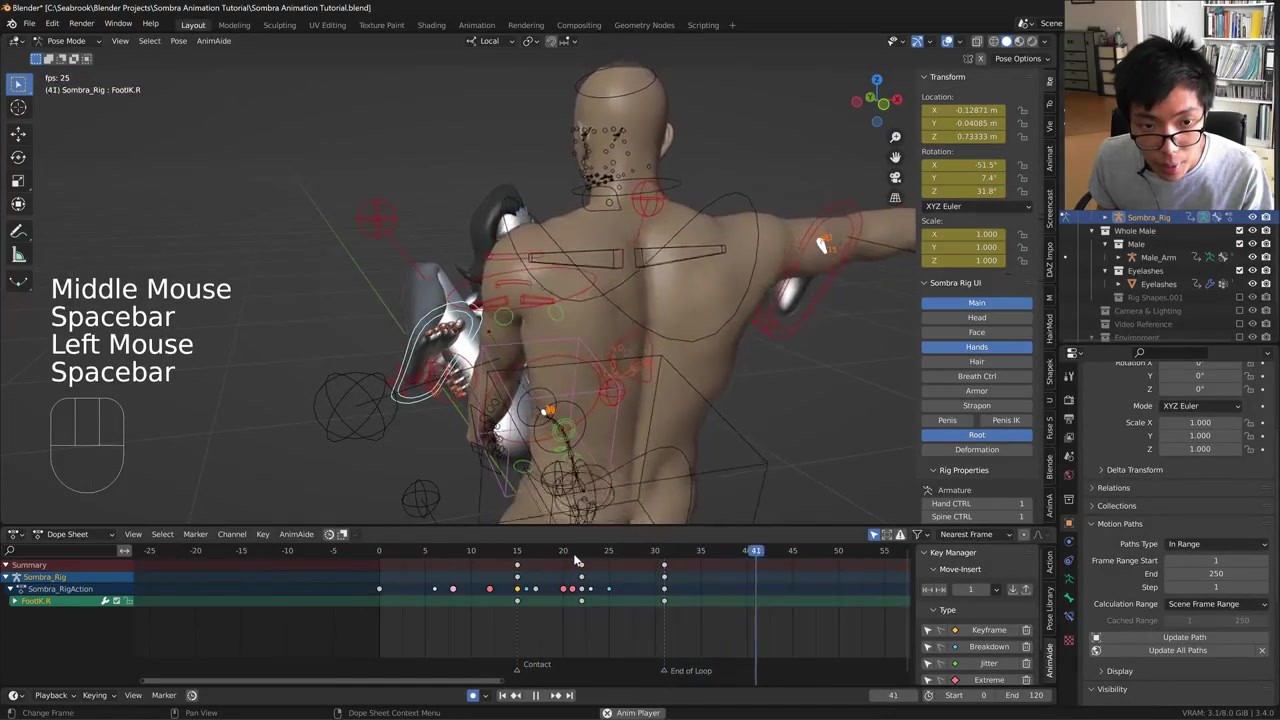Viewport: 1280px width, 720px height.
Task: Expand the Delta Transform panel
Action: (1134, 470)
